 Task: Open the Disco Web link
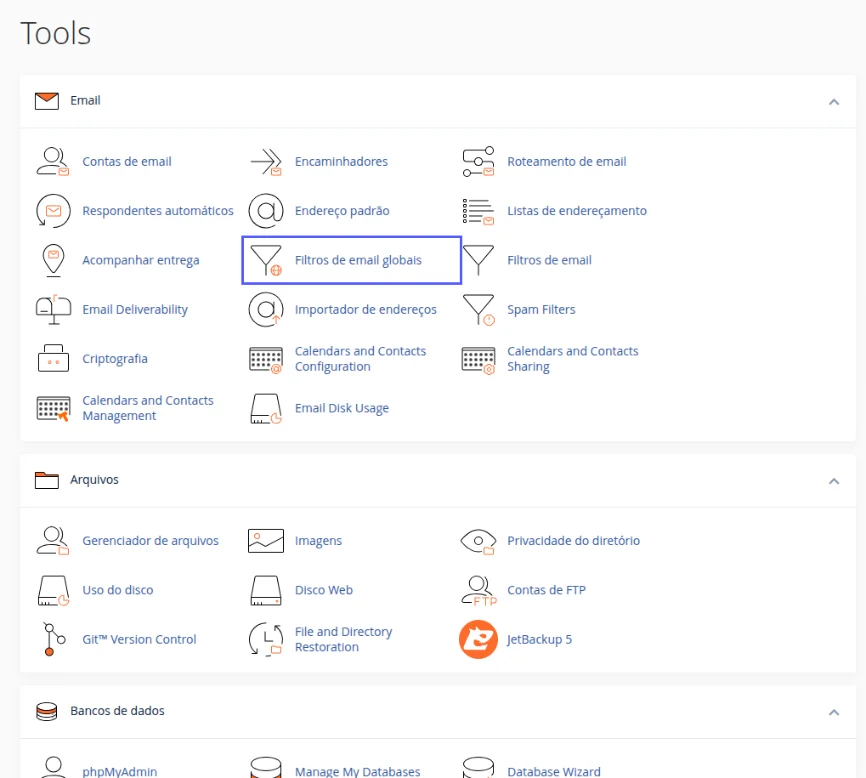[x=324, y=590]
